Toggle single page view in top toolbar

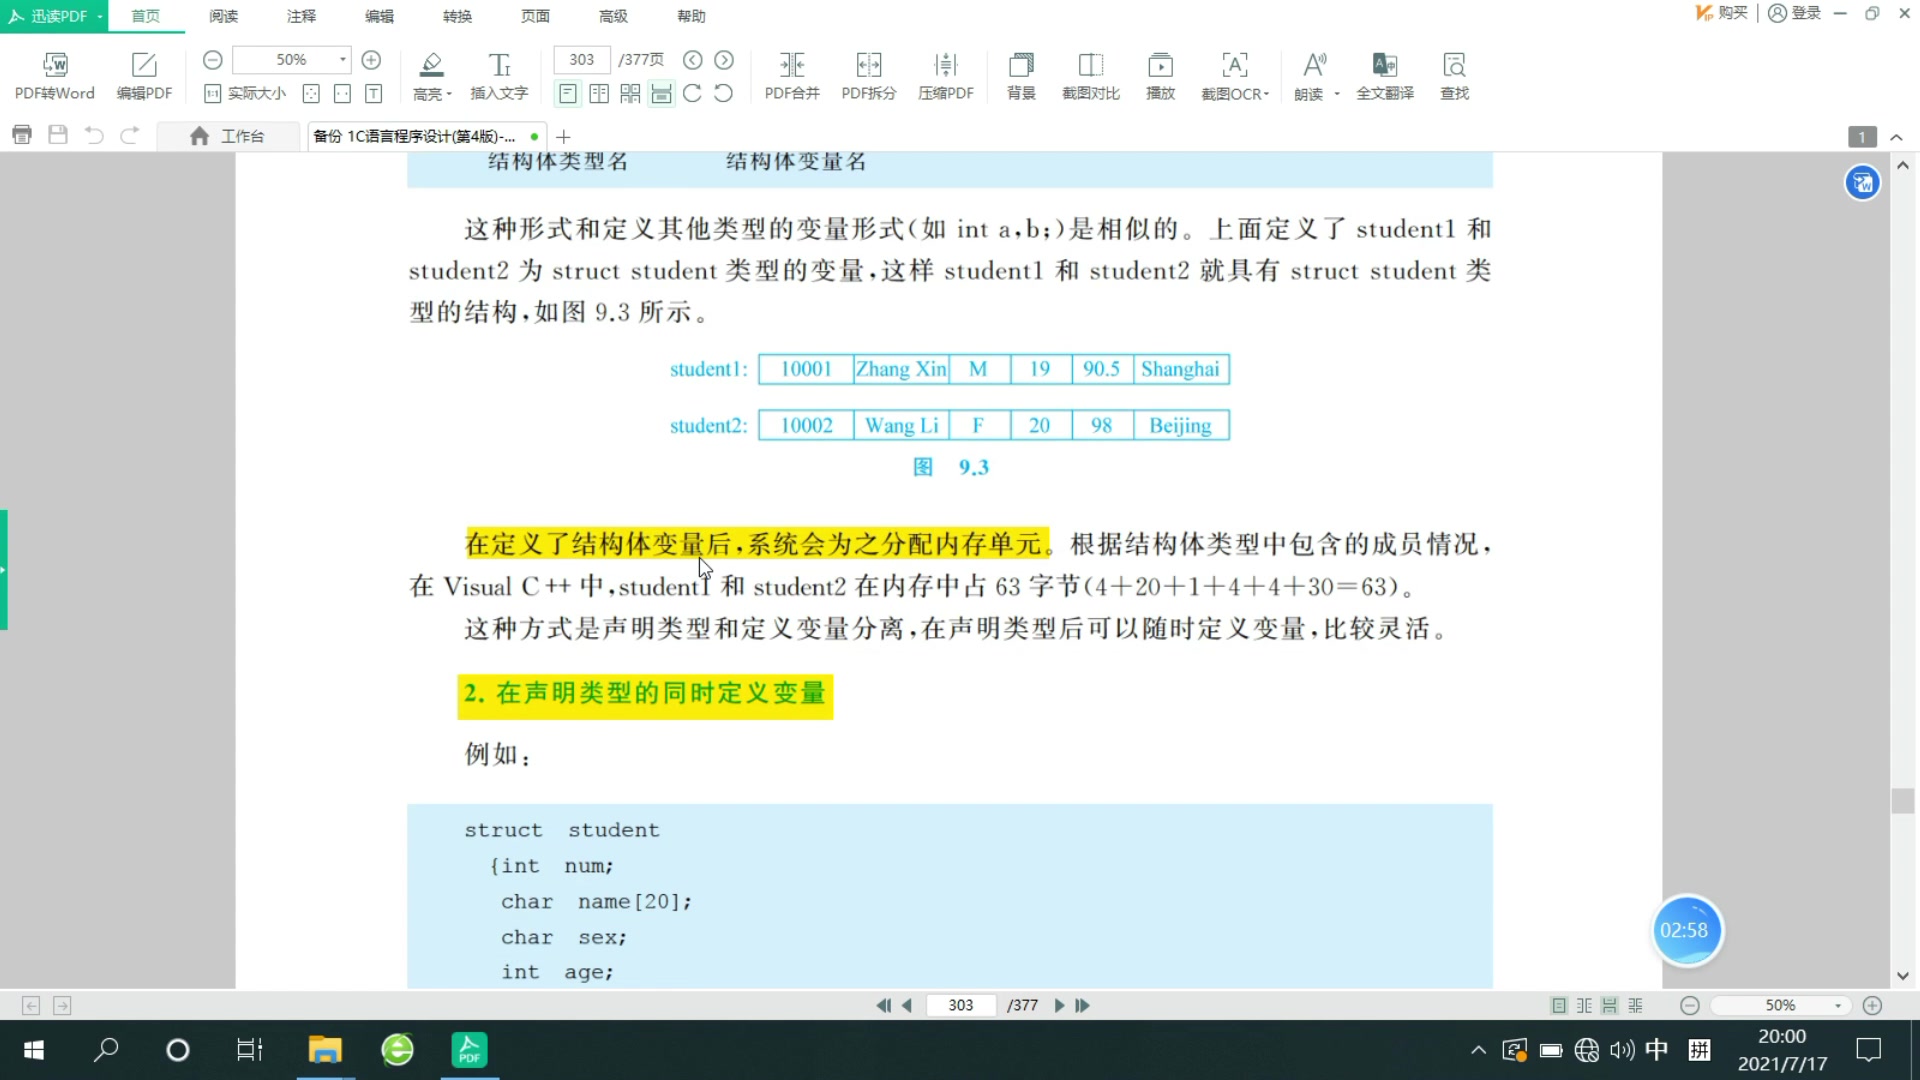567,93
